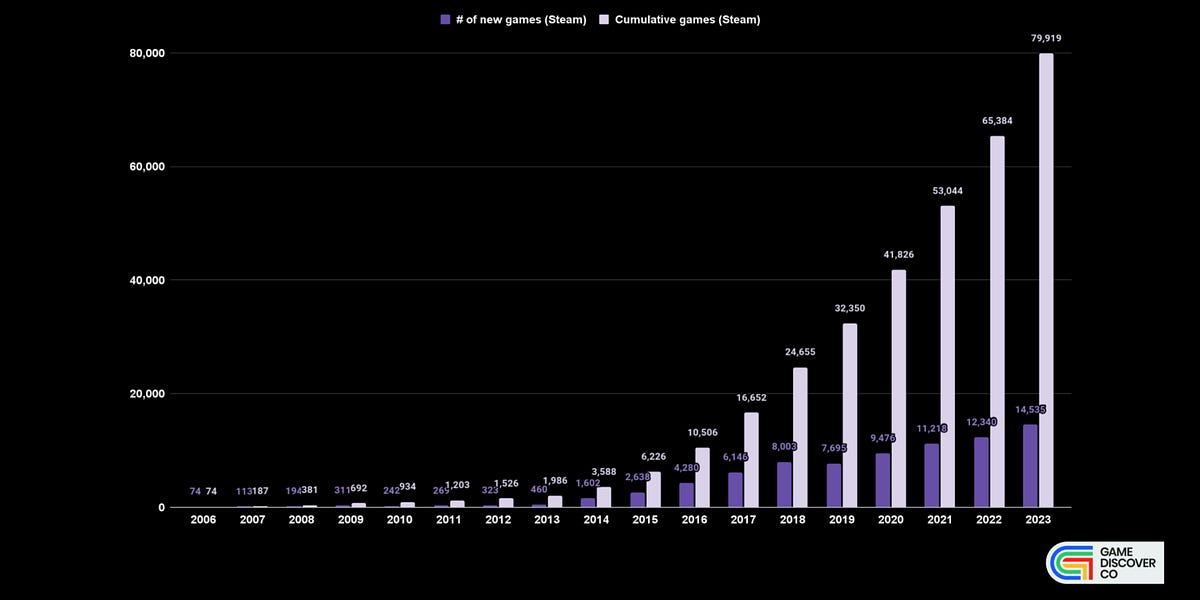This screenshot has width=1200, height=600.
Task: Click the 4,280 new games label
Action: (x=686, y=467)
